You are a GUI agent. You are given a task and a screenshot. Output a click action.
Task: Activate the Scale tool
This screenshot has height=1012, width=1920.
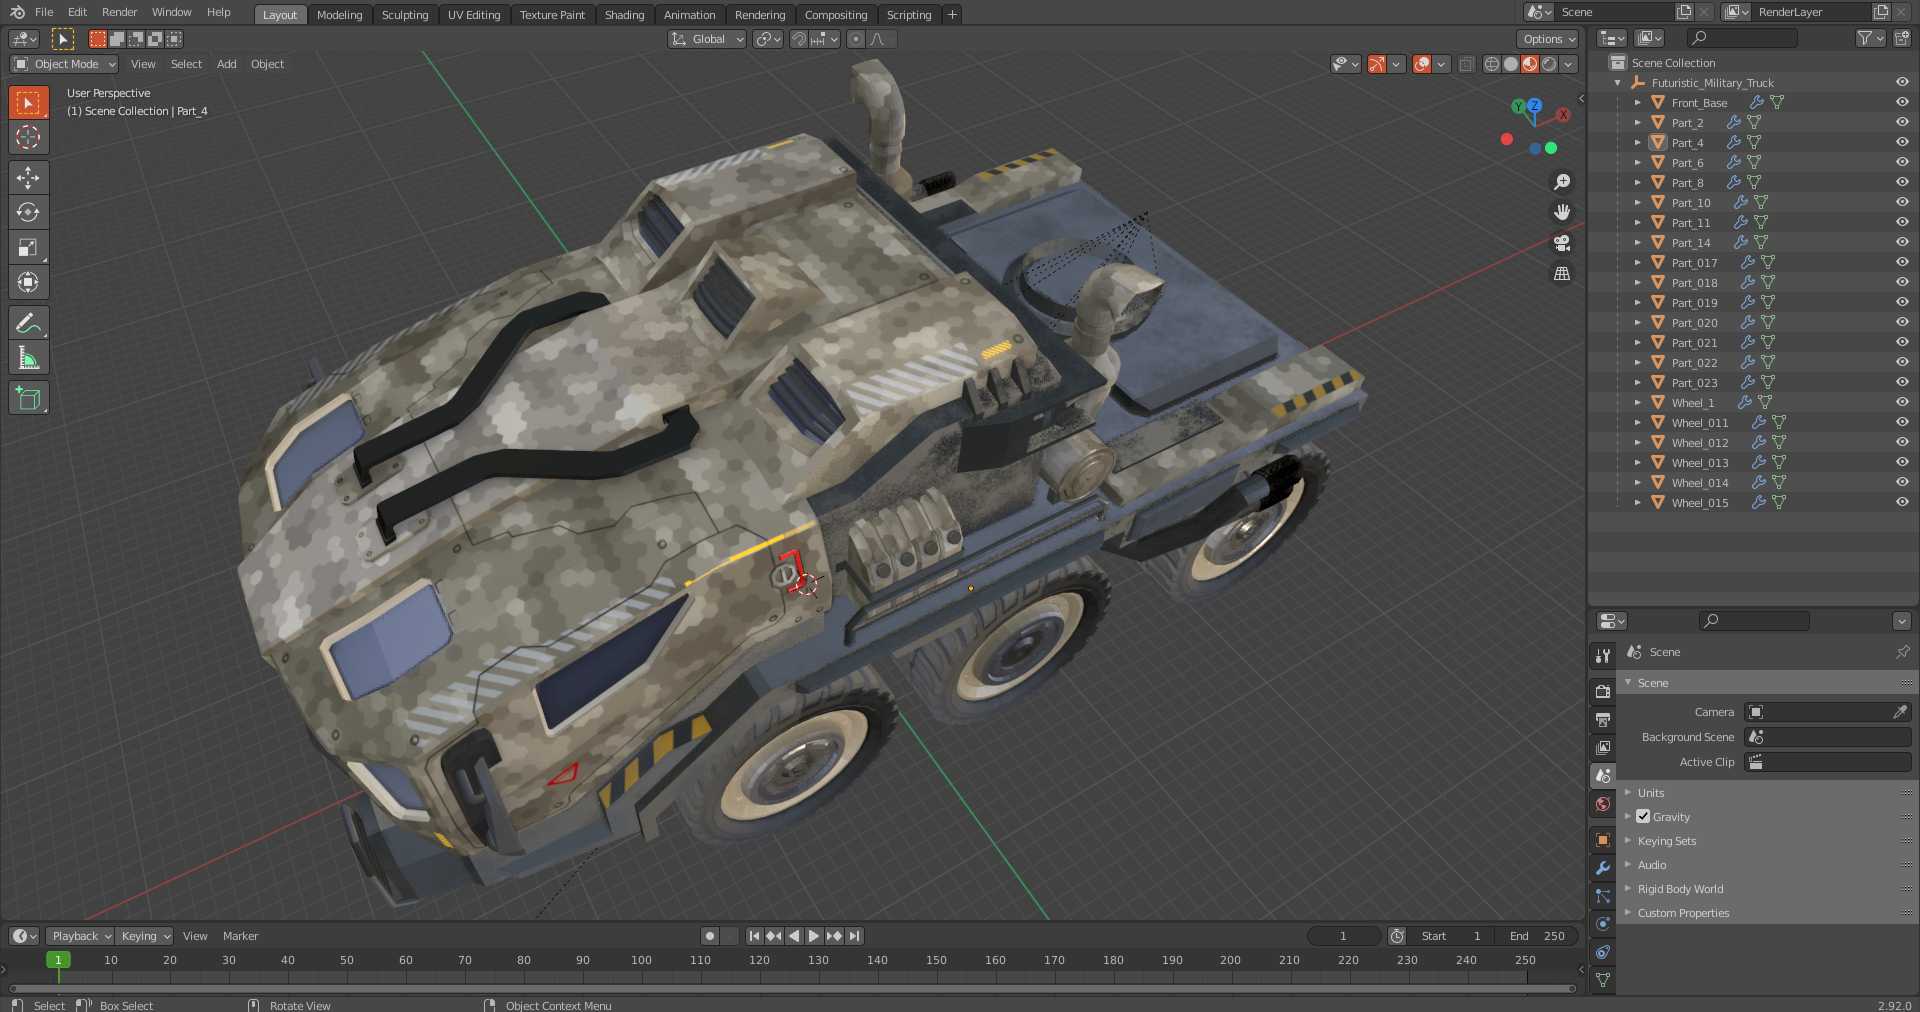pyautogui.click(x=28, y=247)
